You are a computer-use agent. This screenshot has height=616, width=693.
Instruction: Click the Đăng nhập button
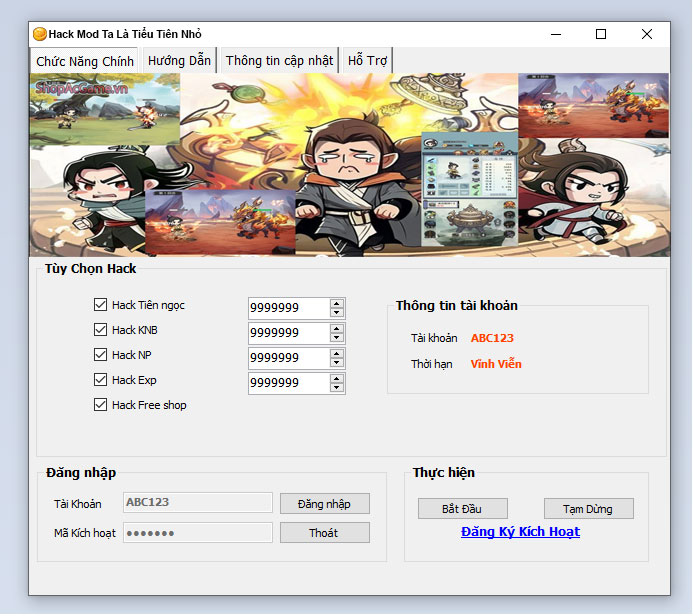click(x=325, y=504)
